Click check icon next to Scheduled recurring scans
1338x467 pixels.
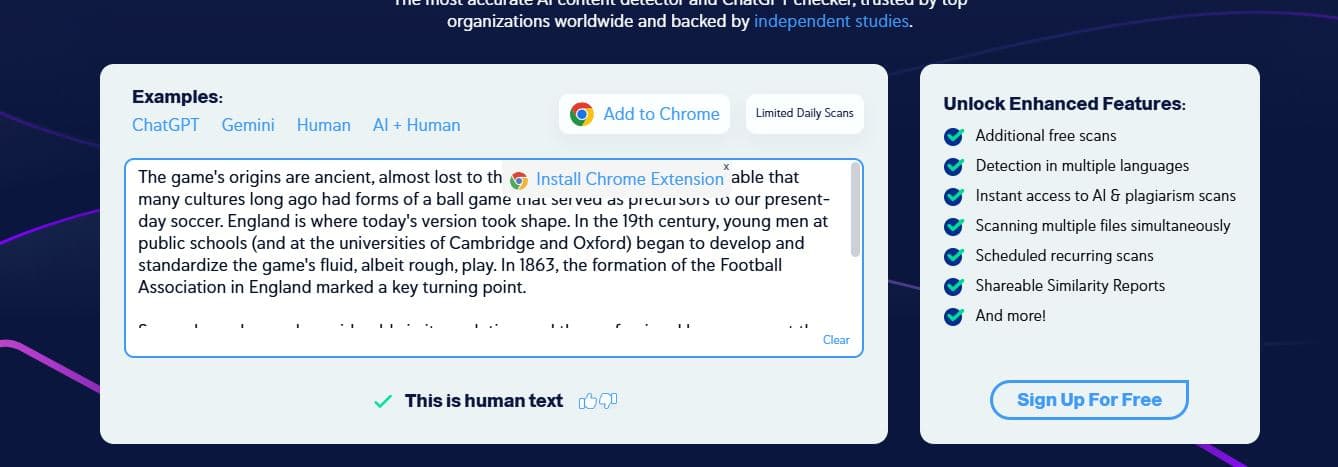954,256
